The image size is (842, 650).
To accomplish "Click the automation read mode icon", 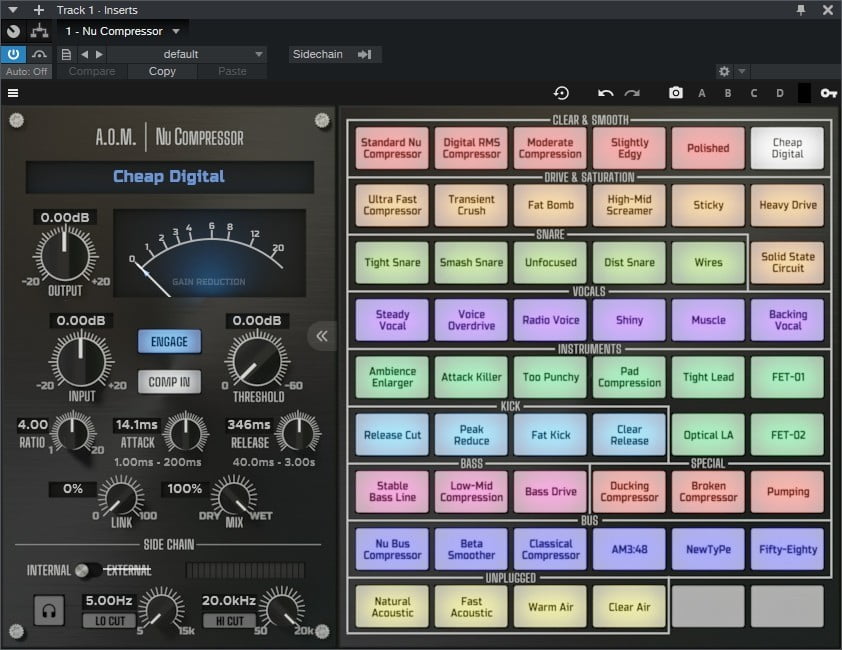I will (39, 54).
